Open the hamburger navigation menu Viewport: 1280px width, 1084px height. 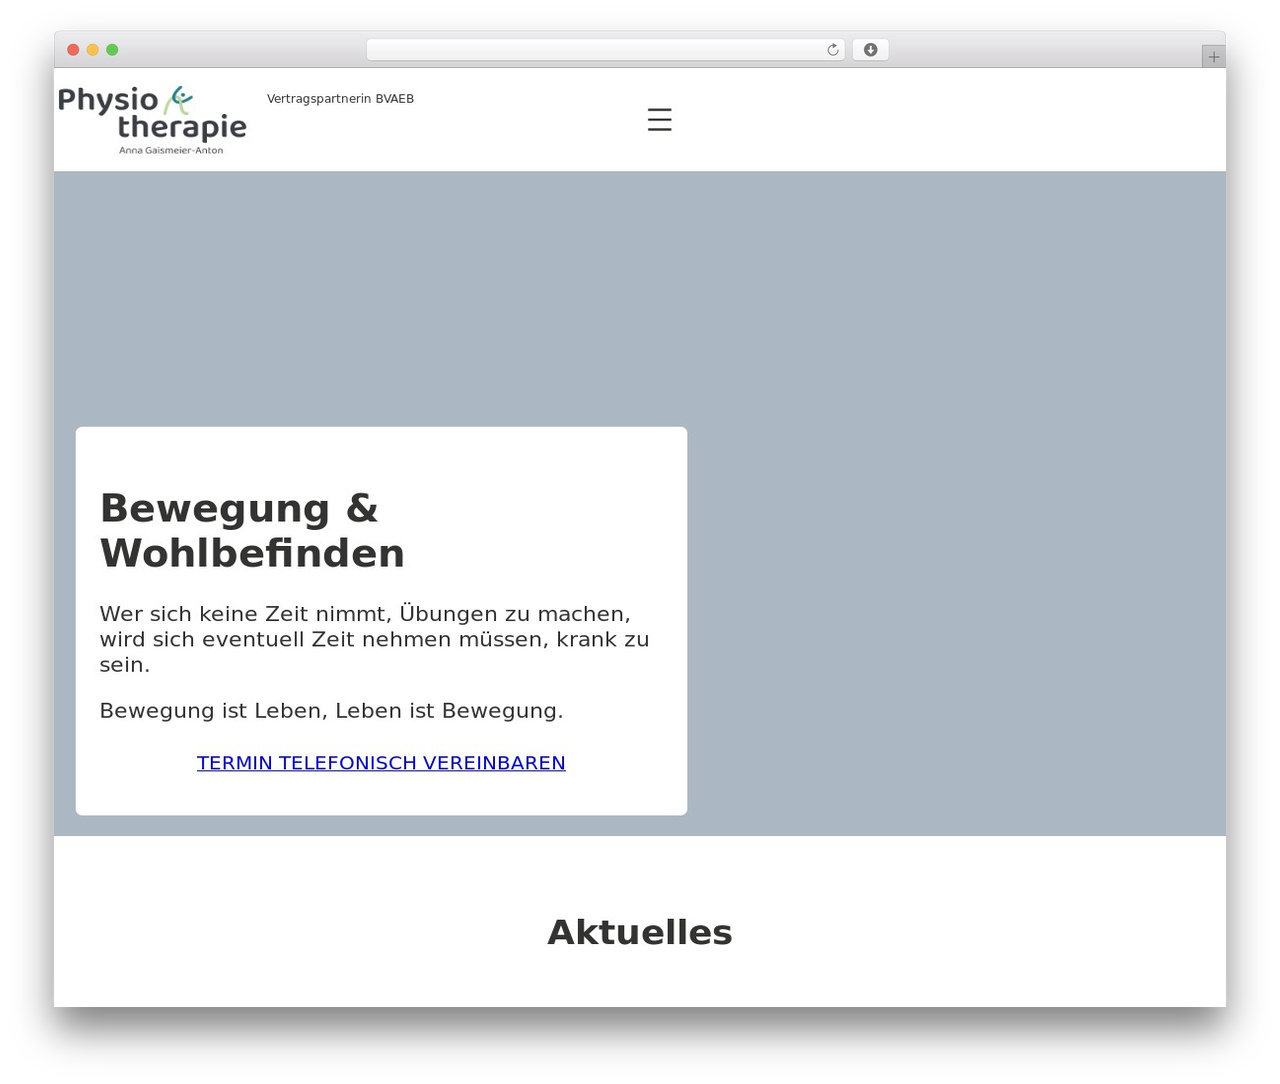click(659, 120)
